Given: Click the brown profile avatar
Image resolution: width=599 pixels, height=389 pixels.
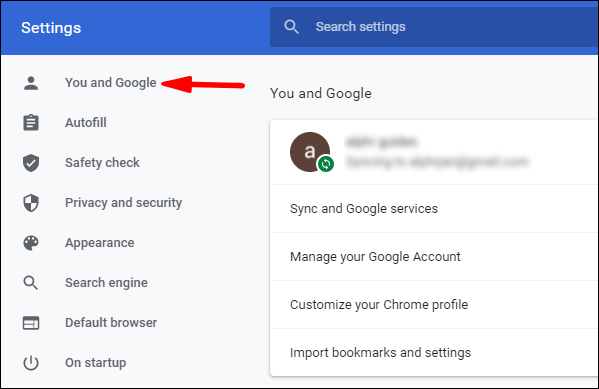Looking at the screenshot, I should click(x=310, y=152).
